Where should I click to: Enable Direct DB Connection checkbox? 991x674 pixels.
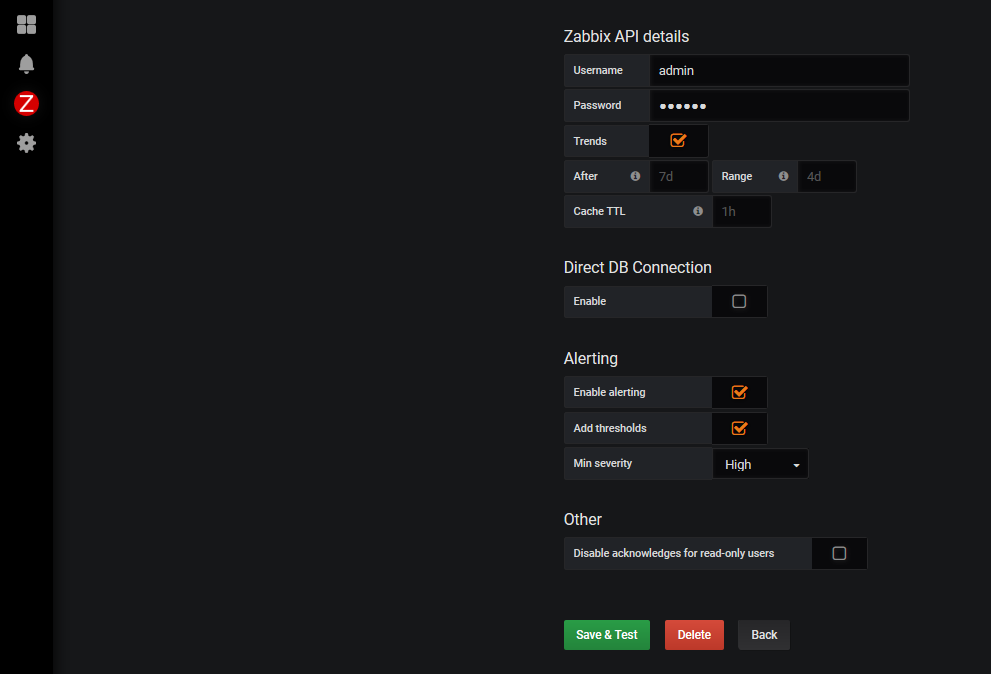click(x=739, y=302)
